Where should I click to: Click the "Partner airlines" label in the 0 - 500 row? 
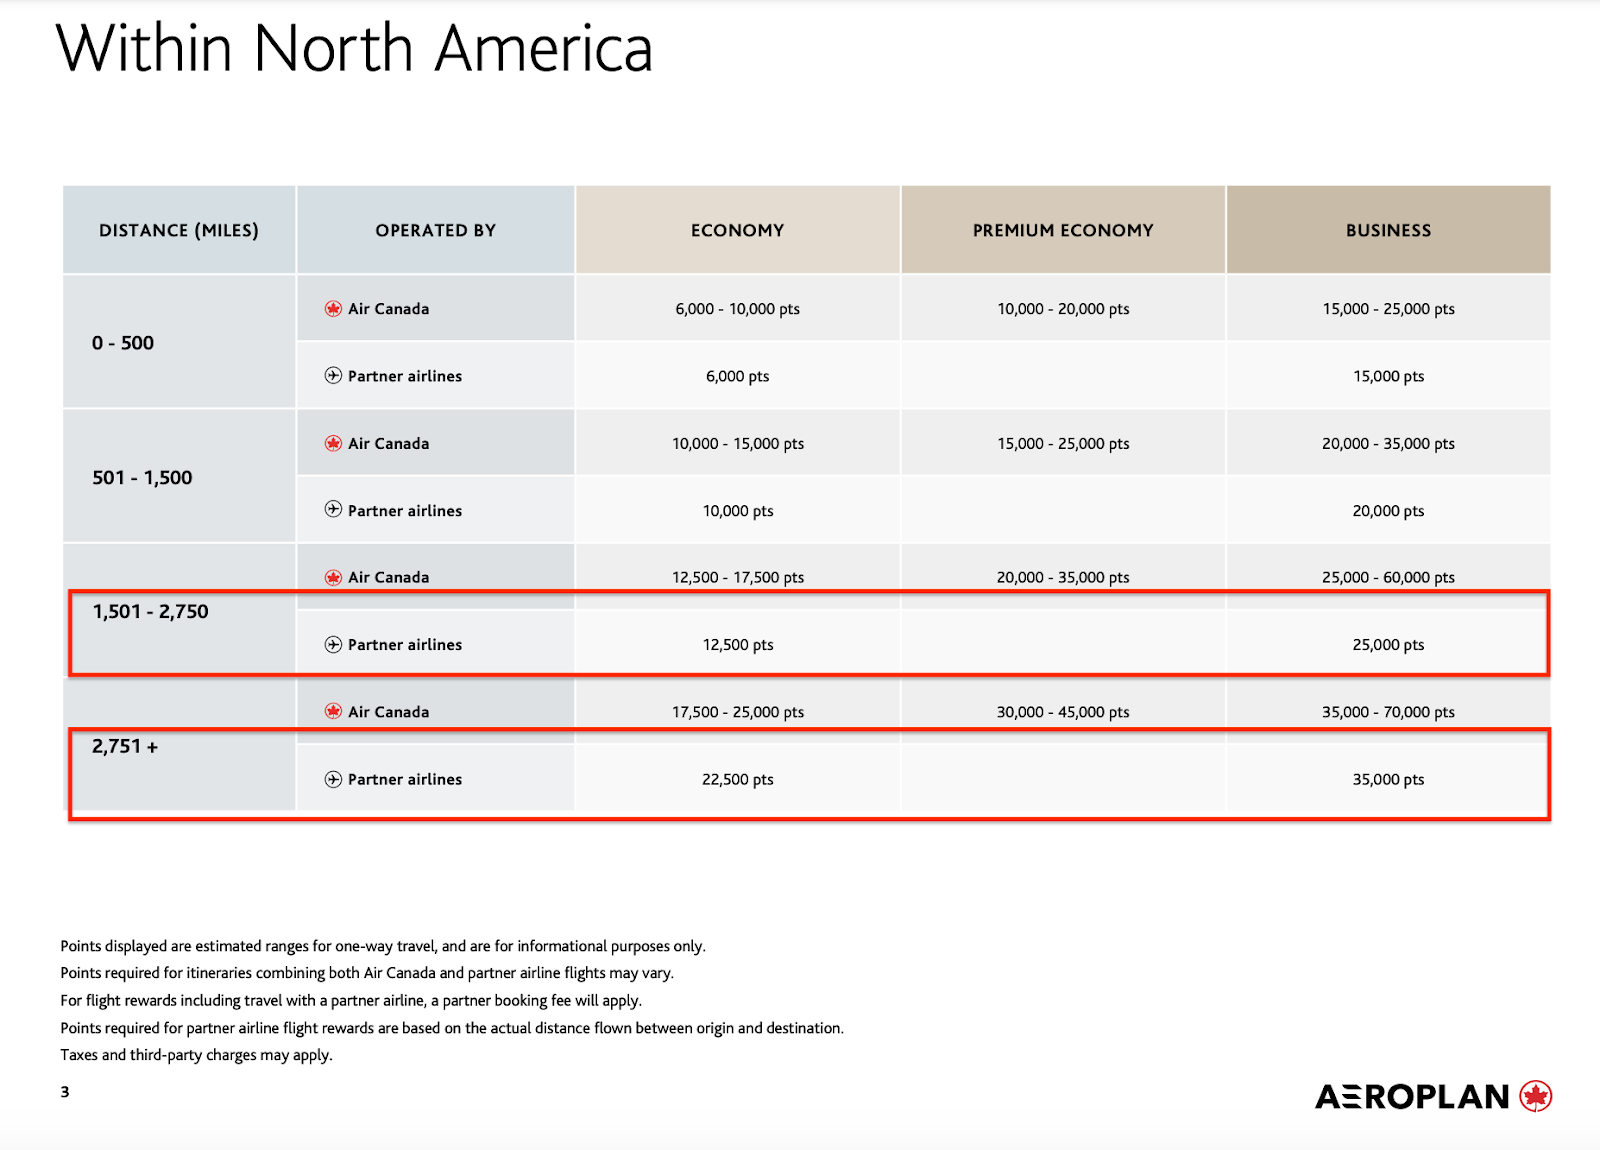pos(405,376)
